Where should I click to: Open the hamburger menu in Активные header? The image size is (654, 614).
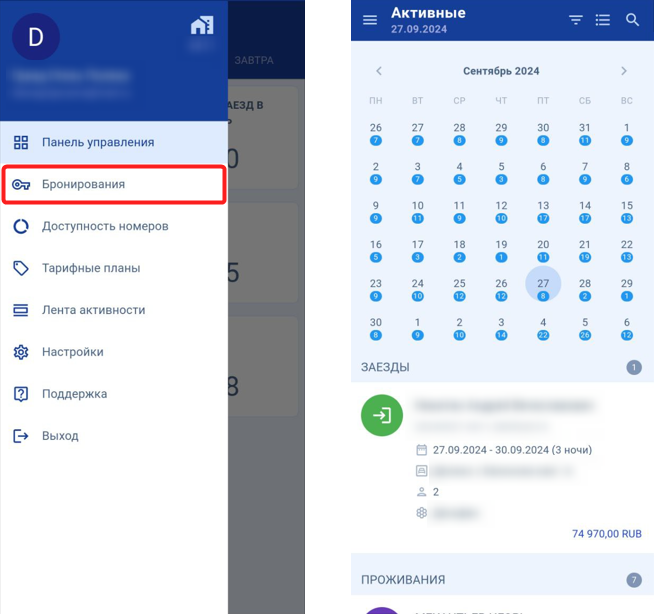pyautogui.click(x=370, y=20)
